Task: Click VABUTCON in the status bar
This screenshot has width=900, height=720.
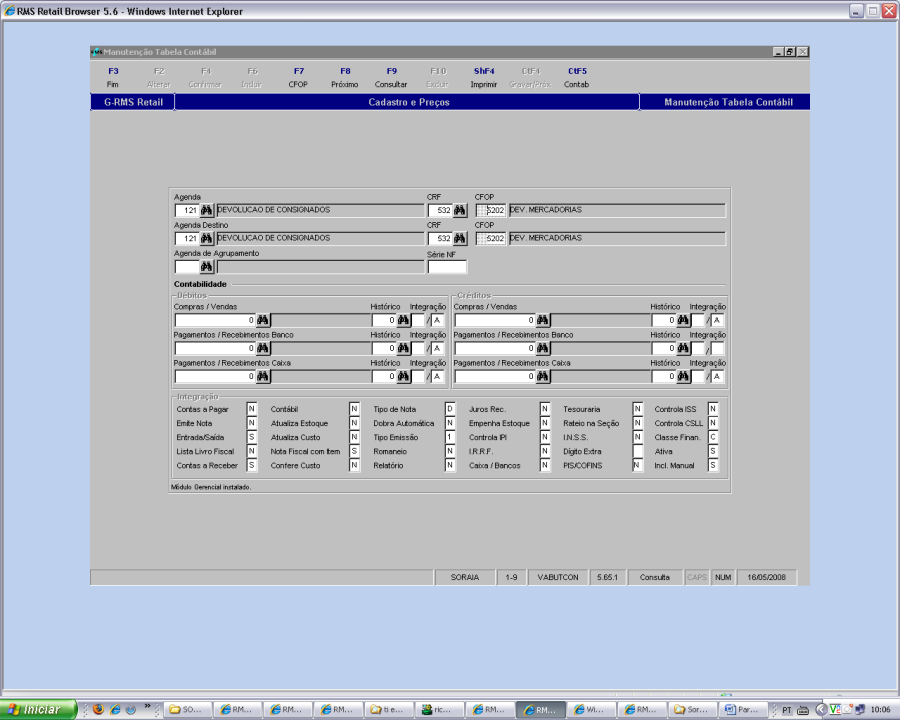Action: (558, 577)
